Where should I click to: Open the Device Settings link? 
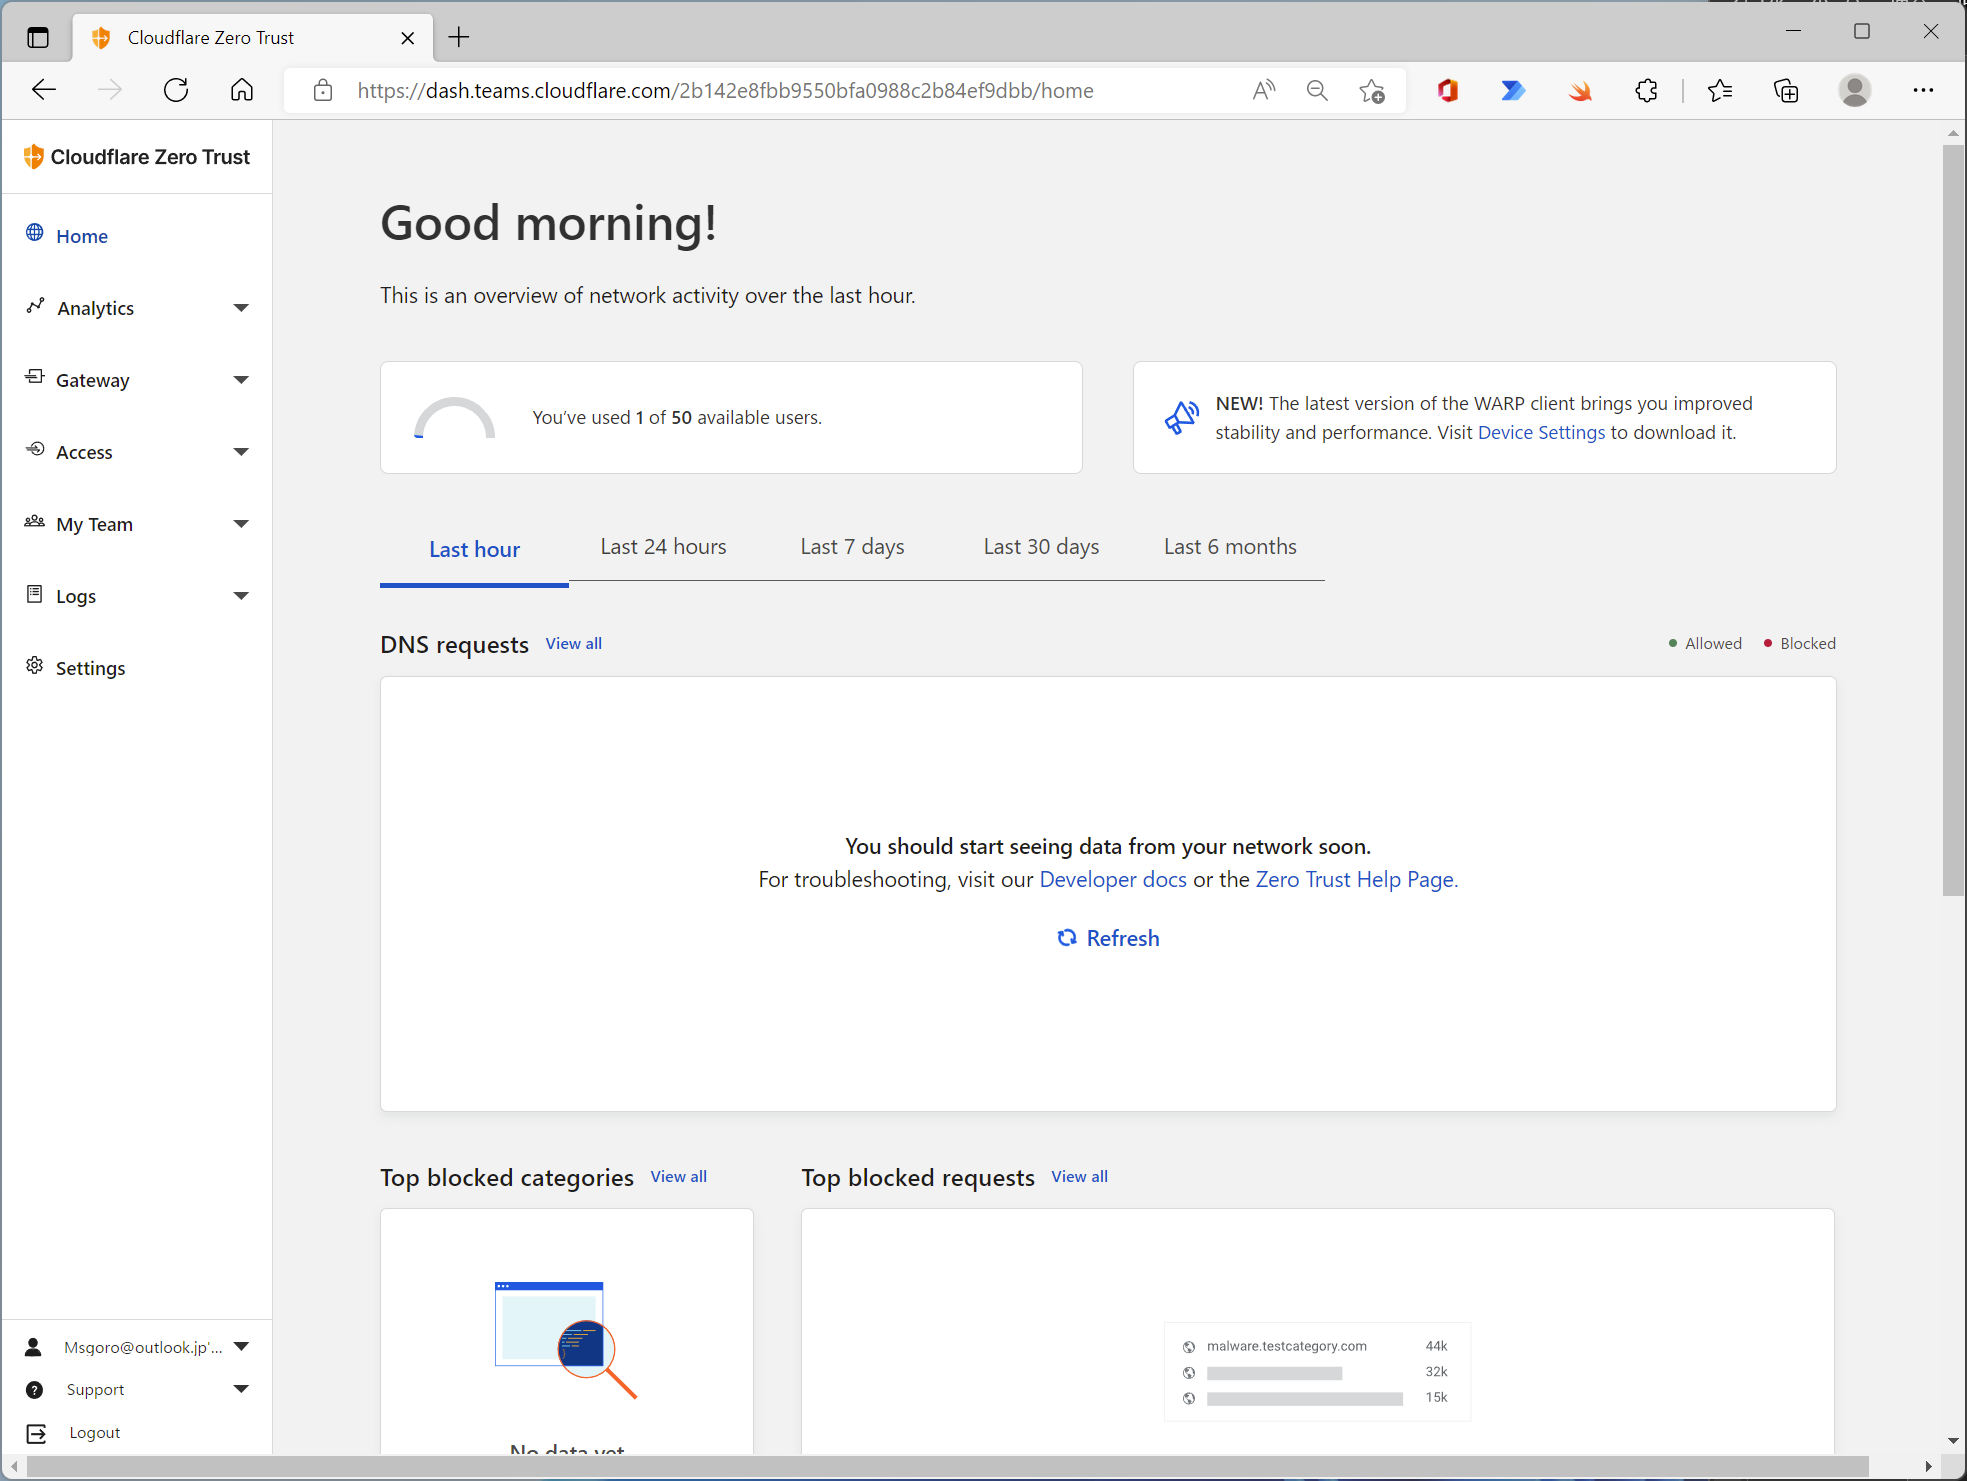pos(1541,432)
